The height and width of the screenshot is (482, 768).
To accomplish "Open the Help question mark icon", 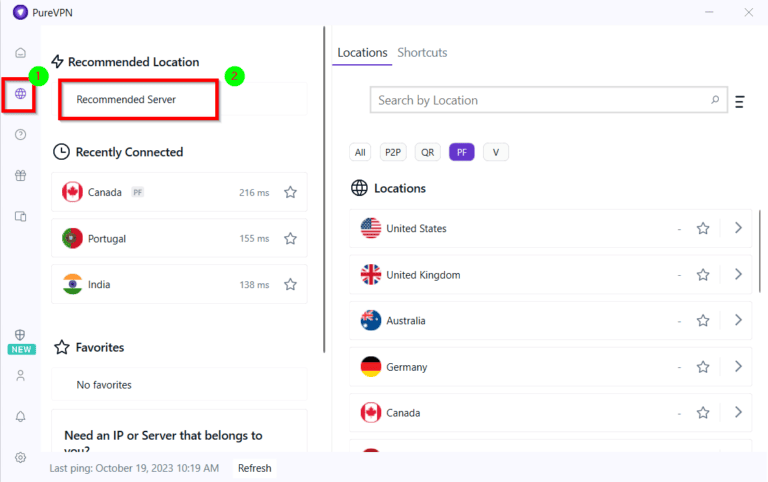I will pyautogui.click(x=20, y=134).
